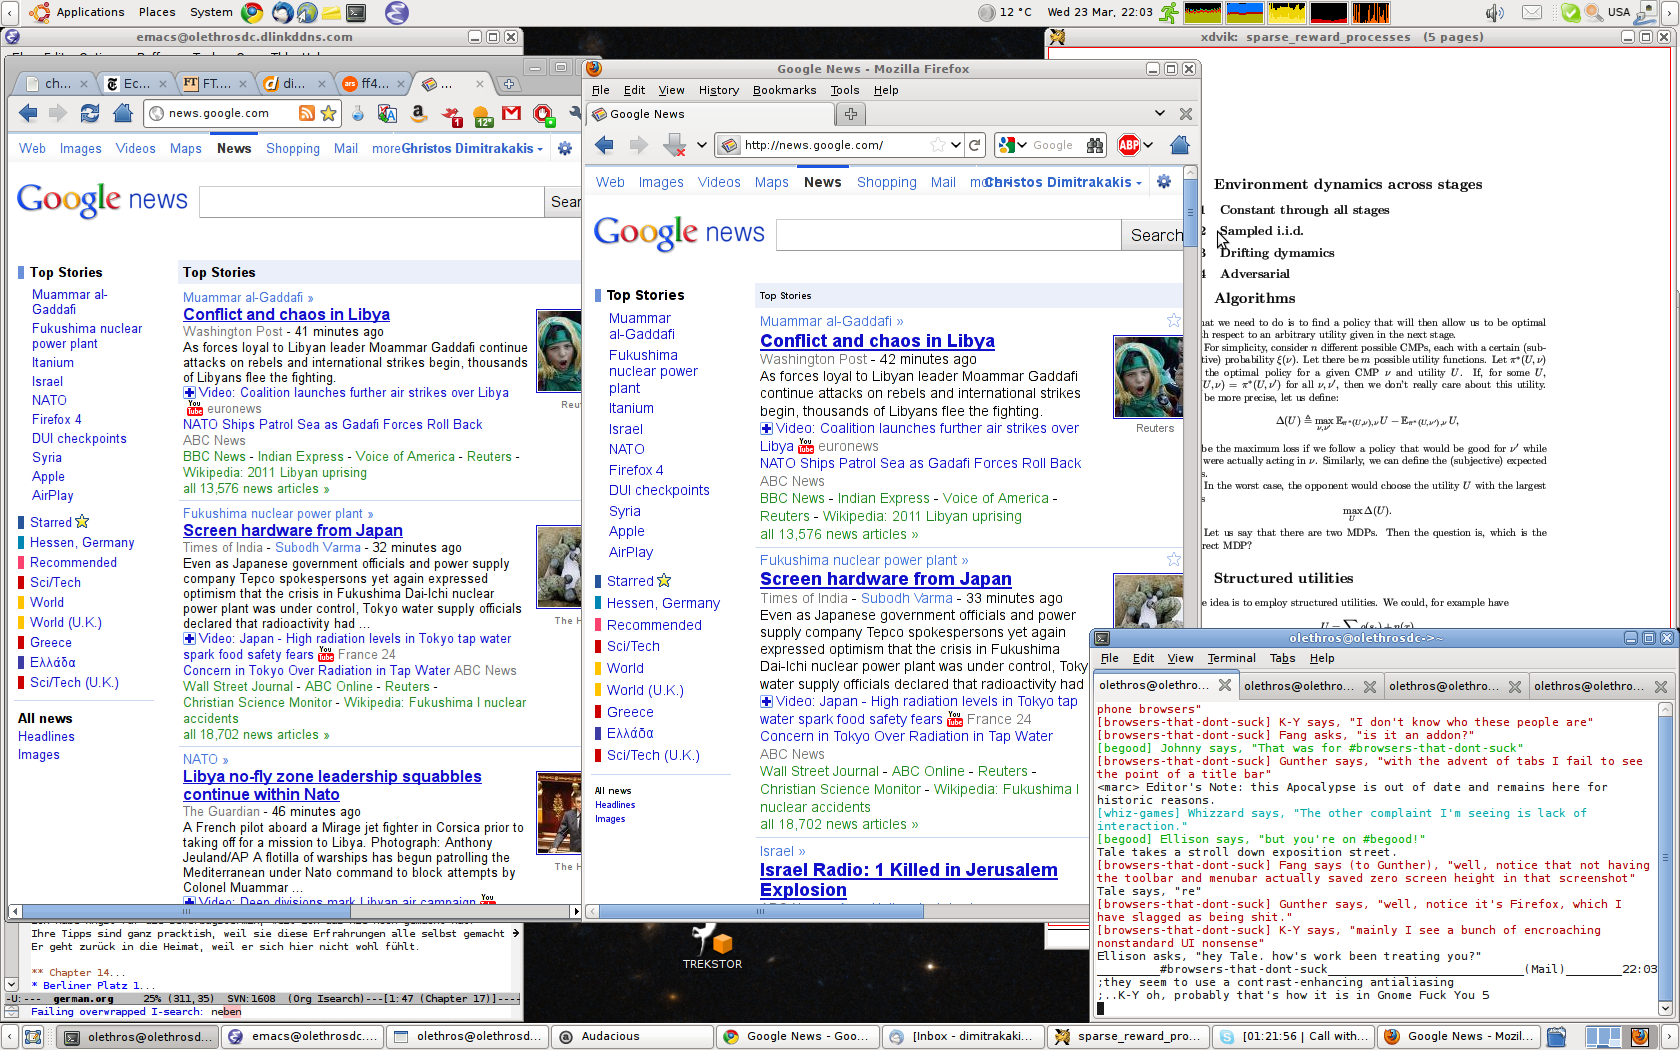Open the weather extension showing 12° in Chrome
Viewport: 1680px width, 1050px height.
(x=482, y=115)
